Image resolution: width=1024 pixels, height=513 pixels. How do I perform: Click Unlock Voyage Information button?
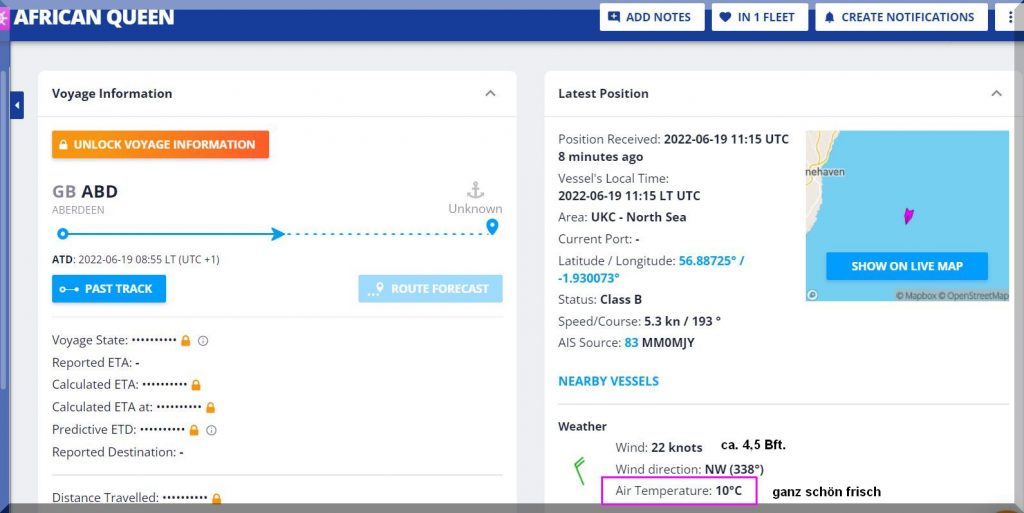click(x=160, y=144)
